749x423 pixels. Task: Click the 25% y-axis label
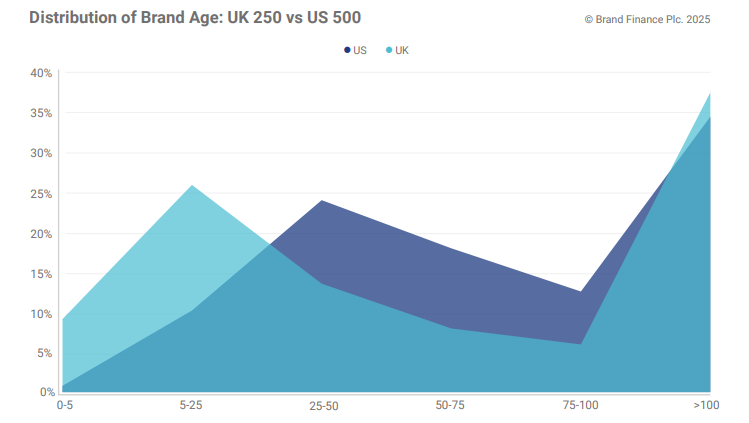42,193
